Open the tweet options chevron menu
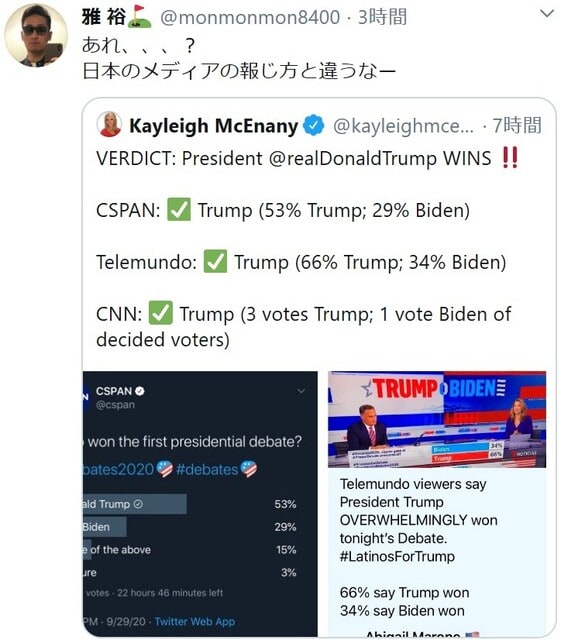This screenshot has height=640, width=561. point(547,13)
